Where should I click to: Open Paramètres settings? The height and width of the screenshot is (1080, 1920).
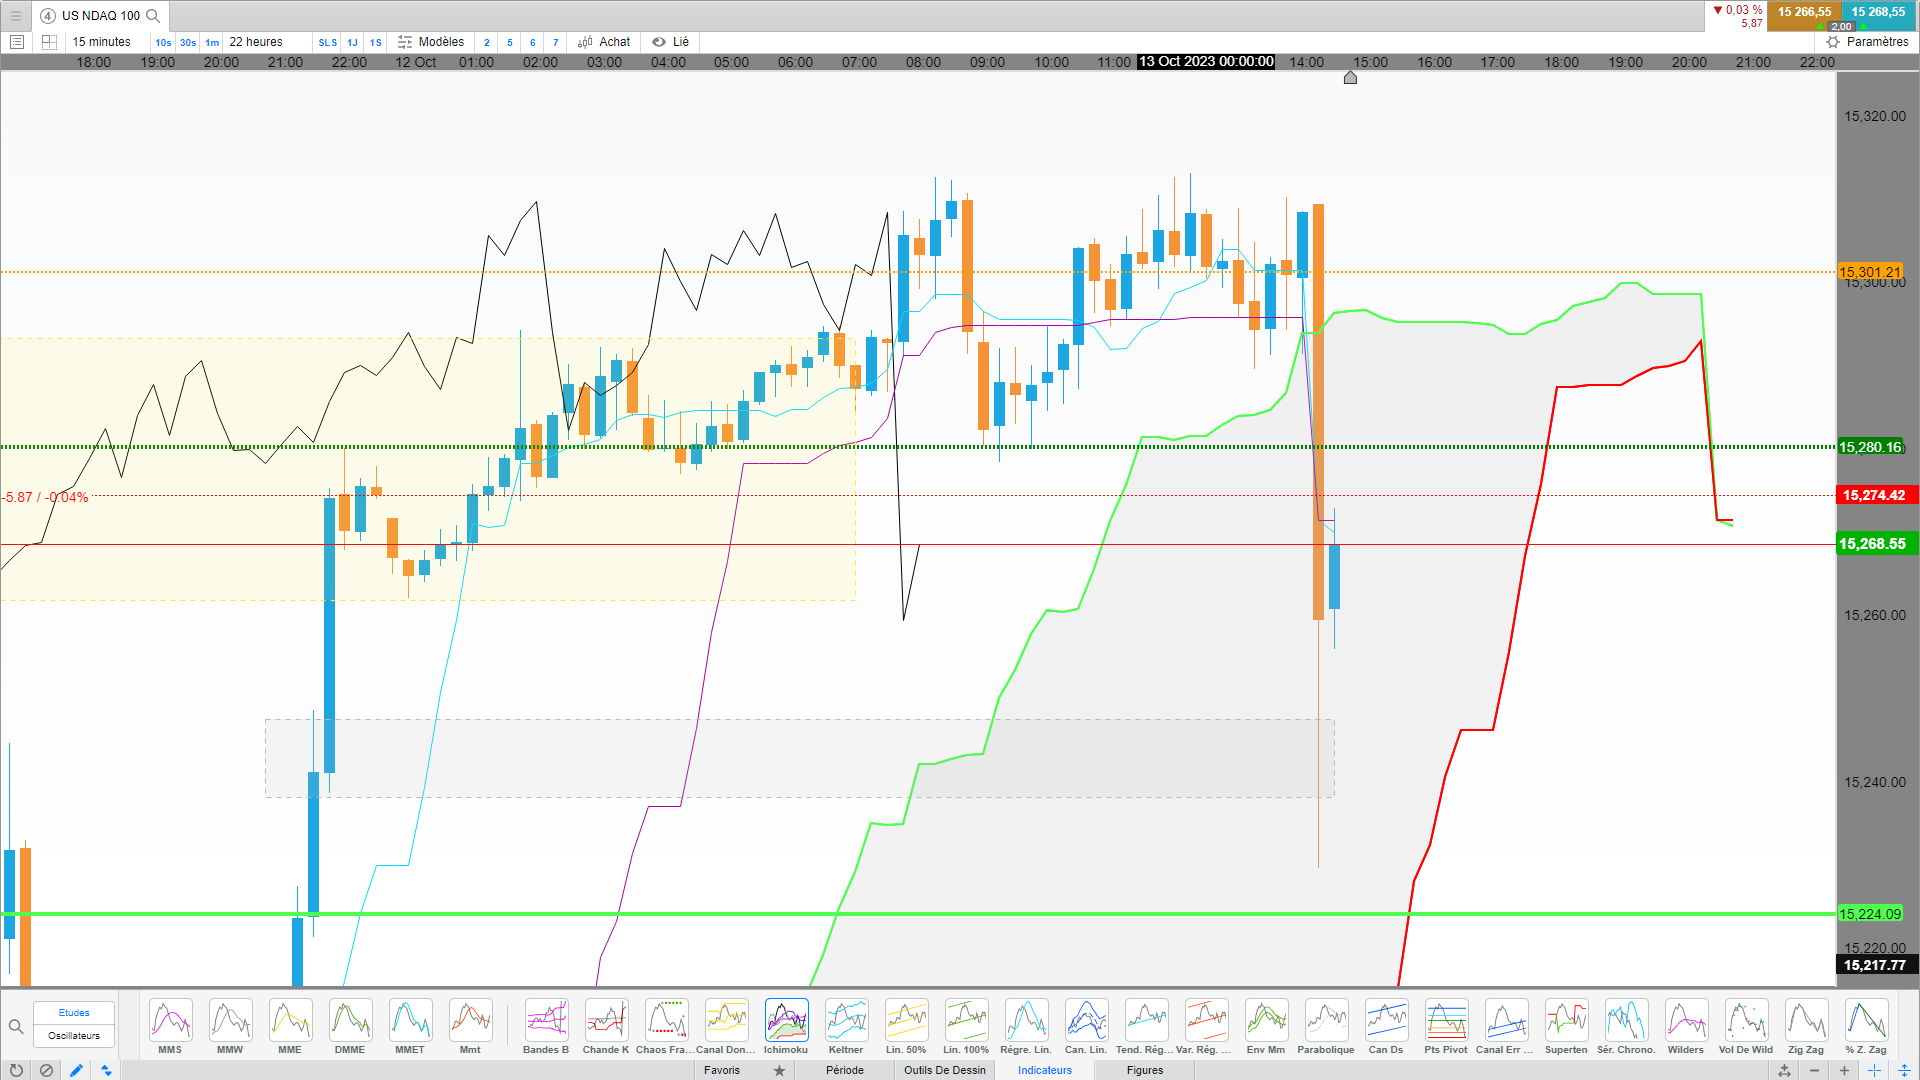(x=1867, y=42)
